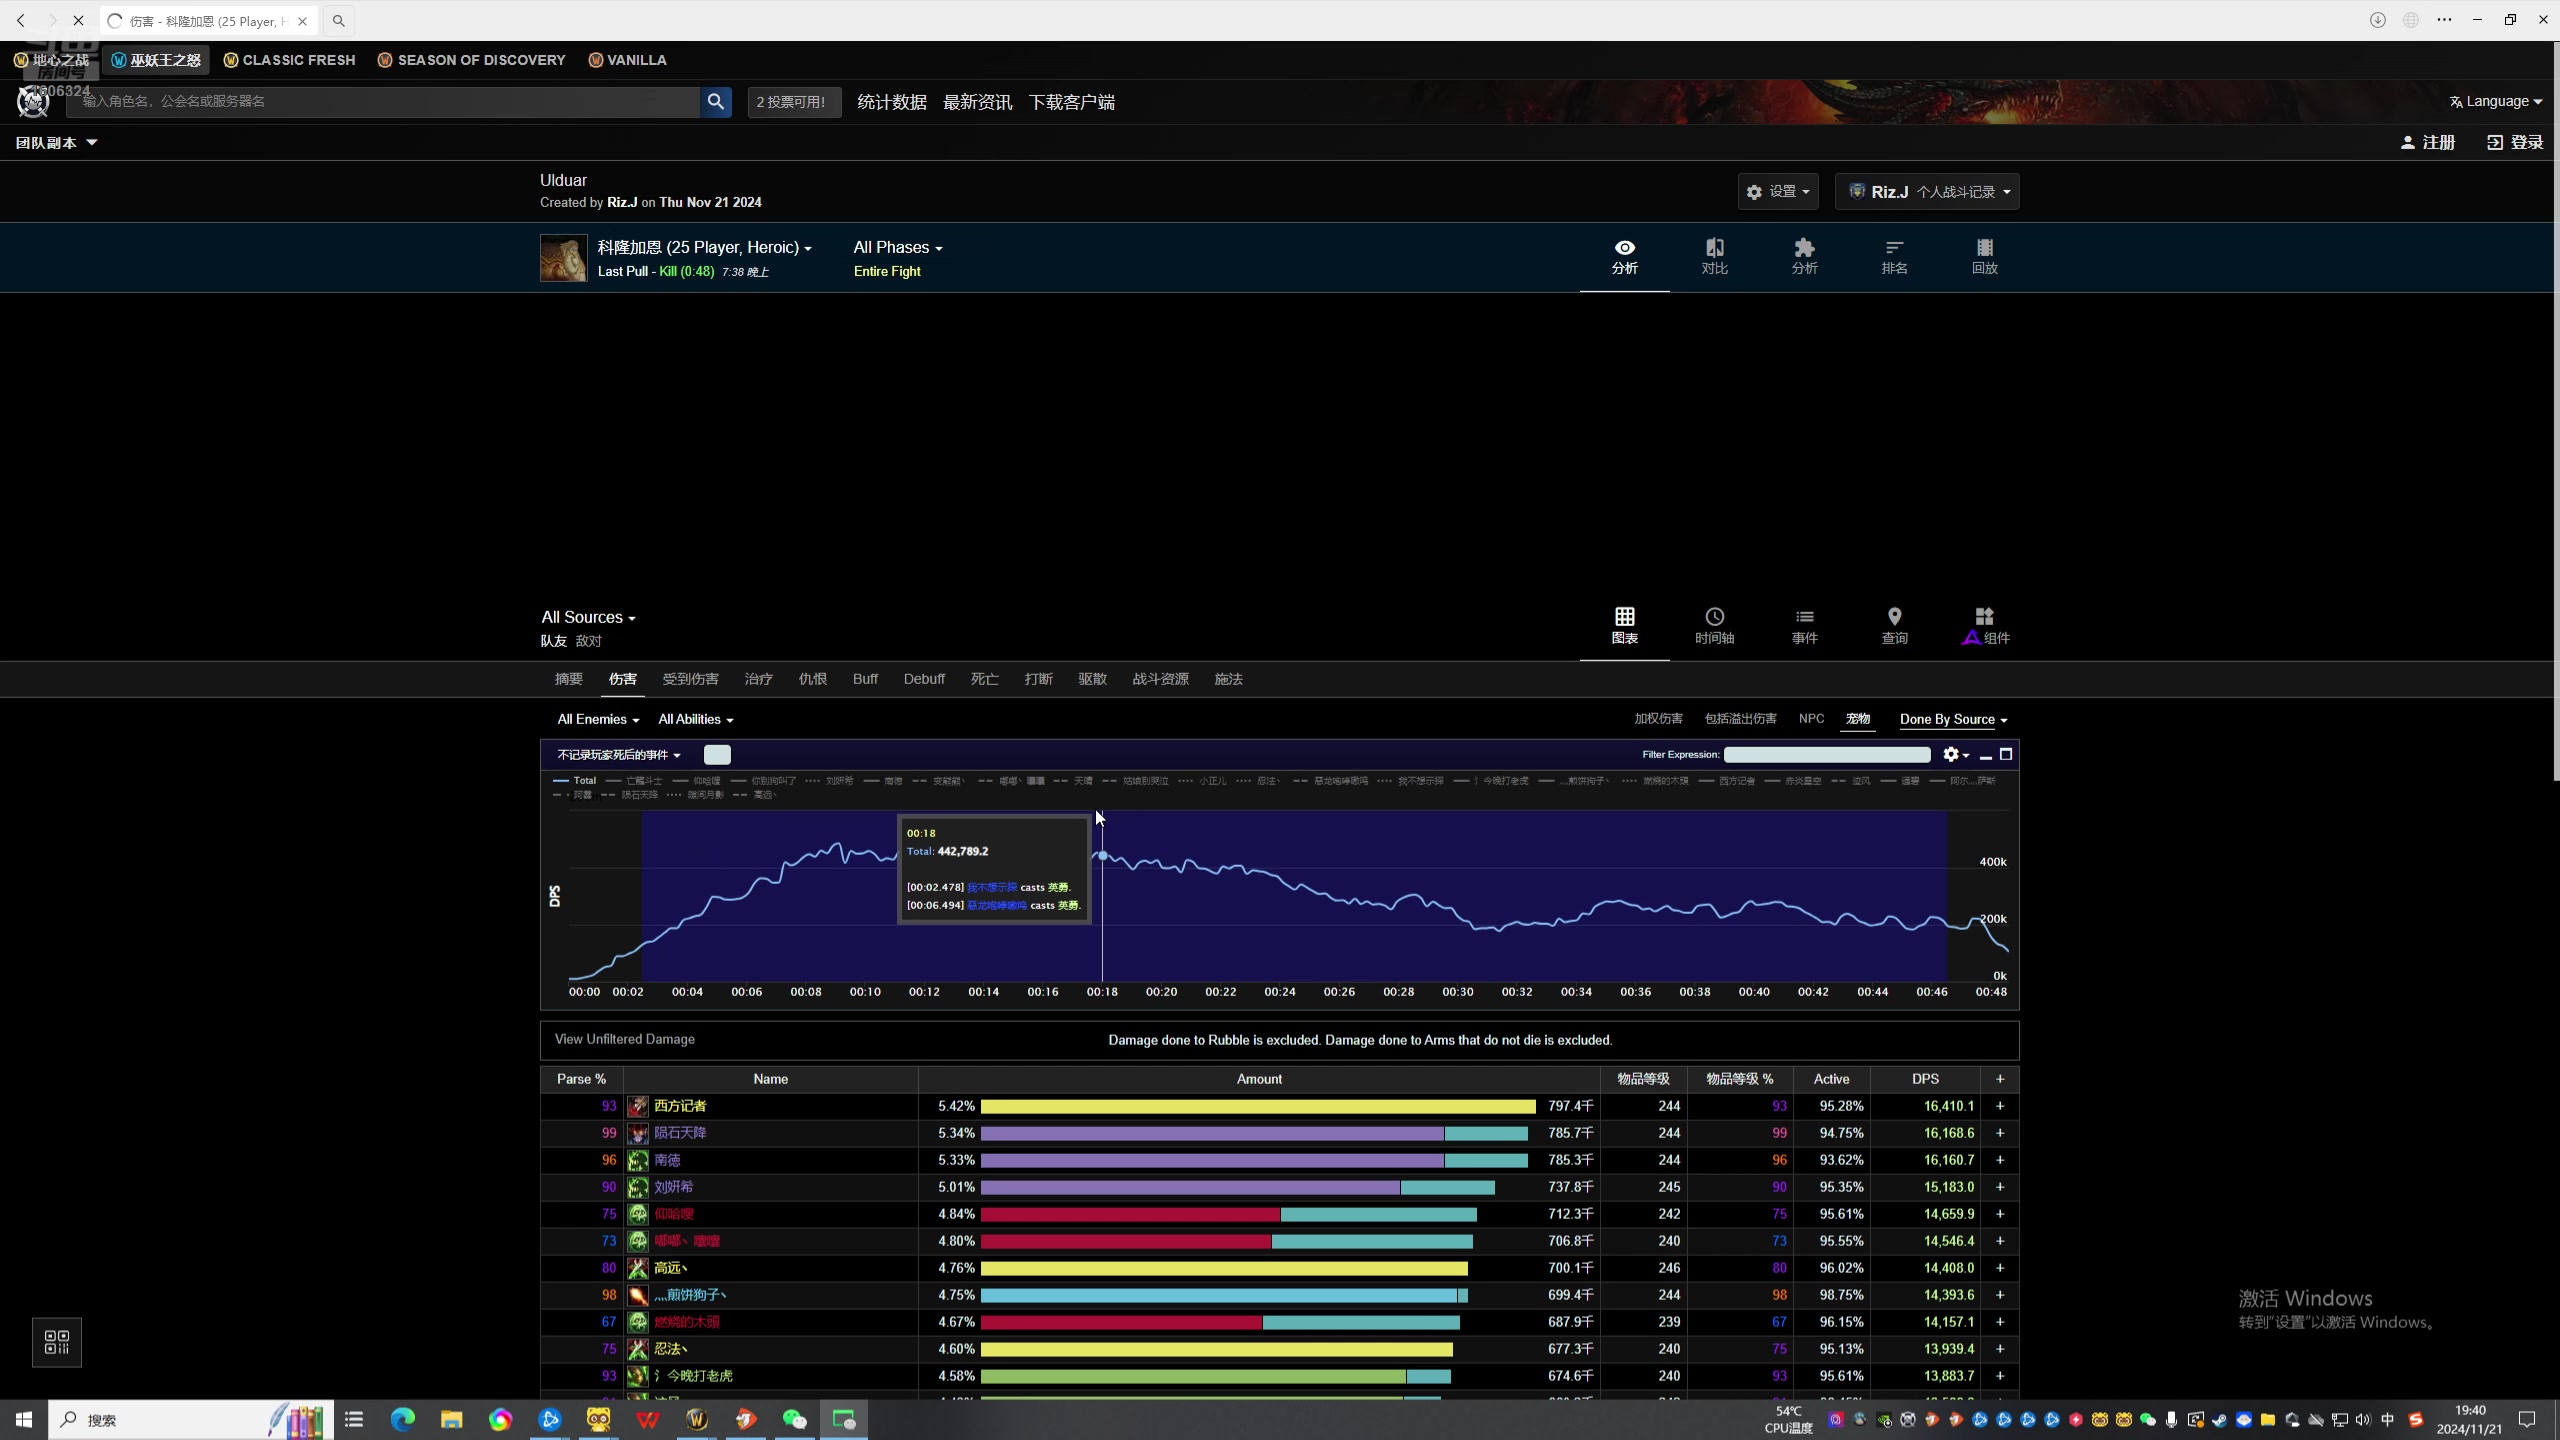Open the graph gear settings dropdown

[x=1955, y=755]
